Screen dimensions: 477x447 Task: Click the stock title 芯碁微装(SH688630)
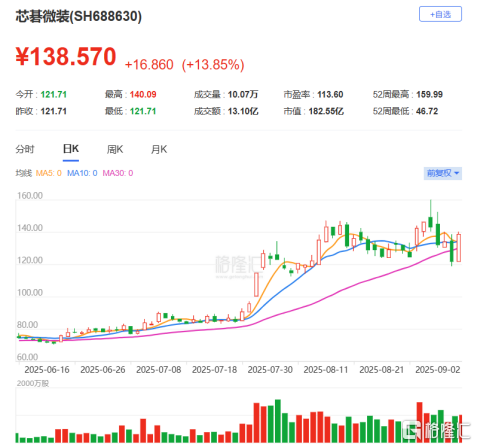tap(79, 16)
